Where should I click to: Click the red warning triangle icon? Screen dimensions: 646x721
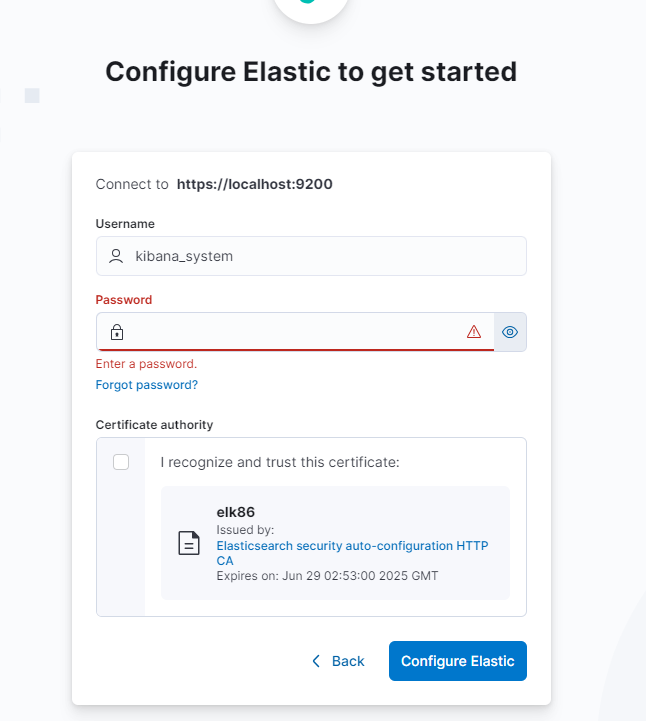tap(474, 332)
